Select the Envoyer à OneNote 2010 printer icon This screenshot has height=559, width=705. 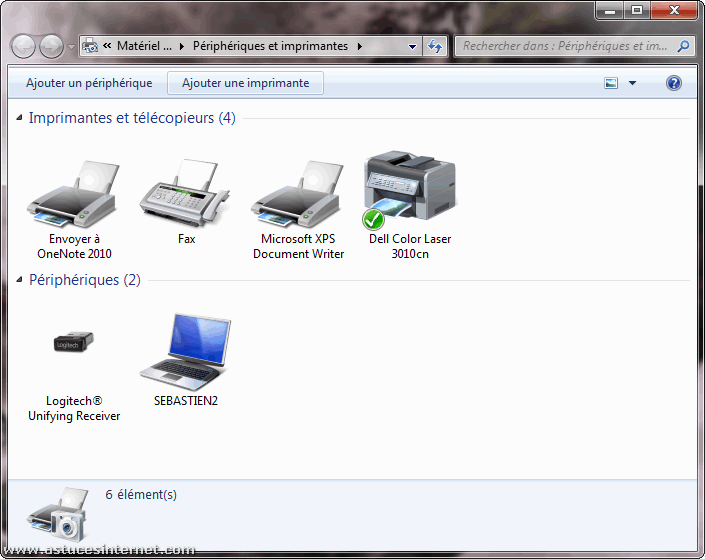(73, 194)
